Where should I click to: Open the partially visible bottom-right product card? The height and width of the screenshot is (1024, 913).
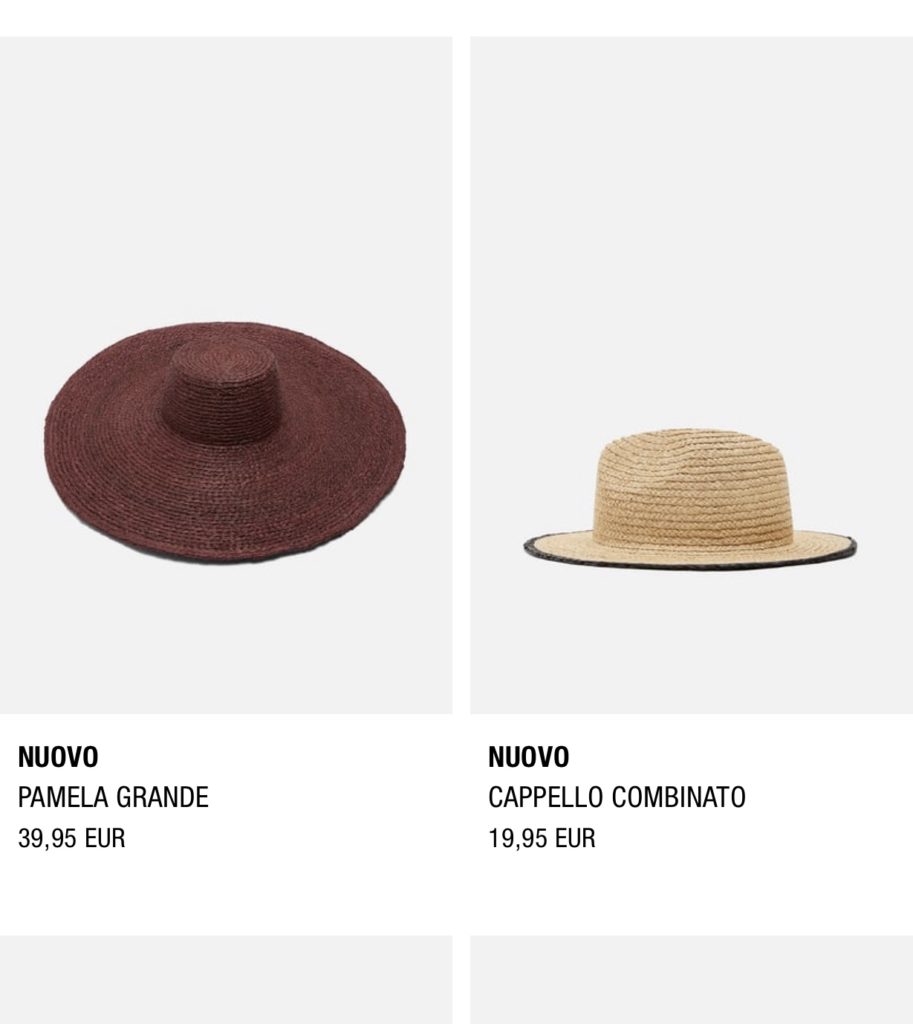point(692,980)
